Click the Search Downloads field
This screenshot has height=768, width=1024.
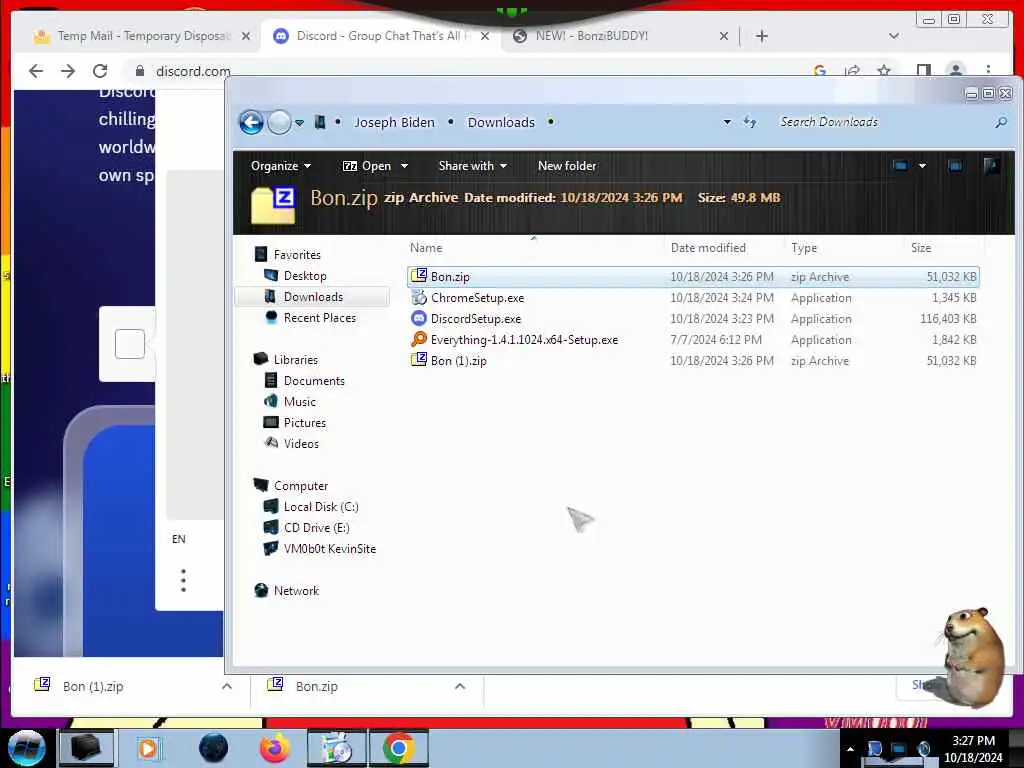pos(882,122)
